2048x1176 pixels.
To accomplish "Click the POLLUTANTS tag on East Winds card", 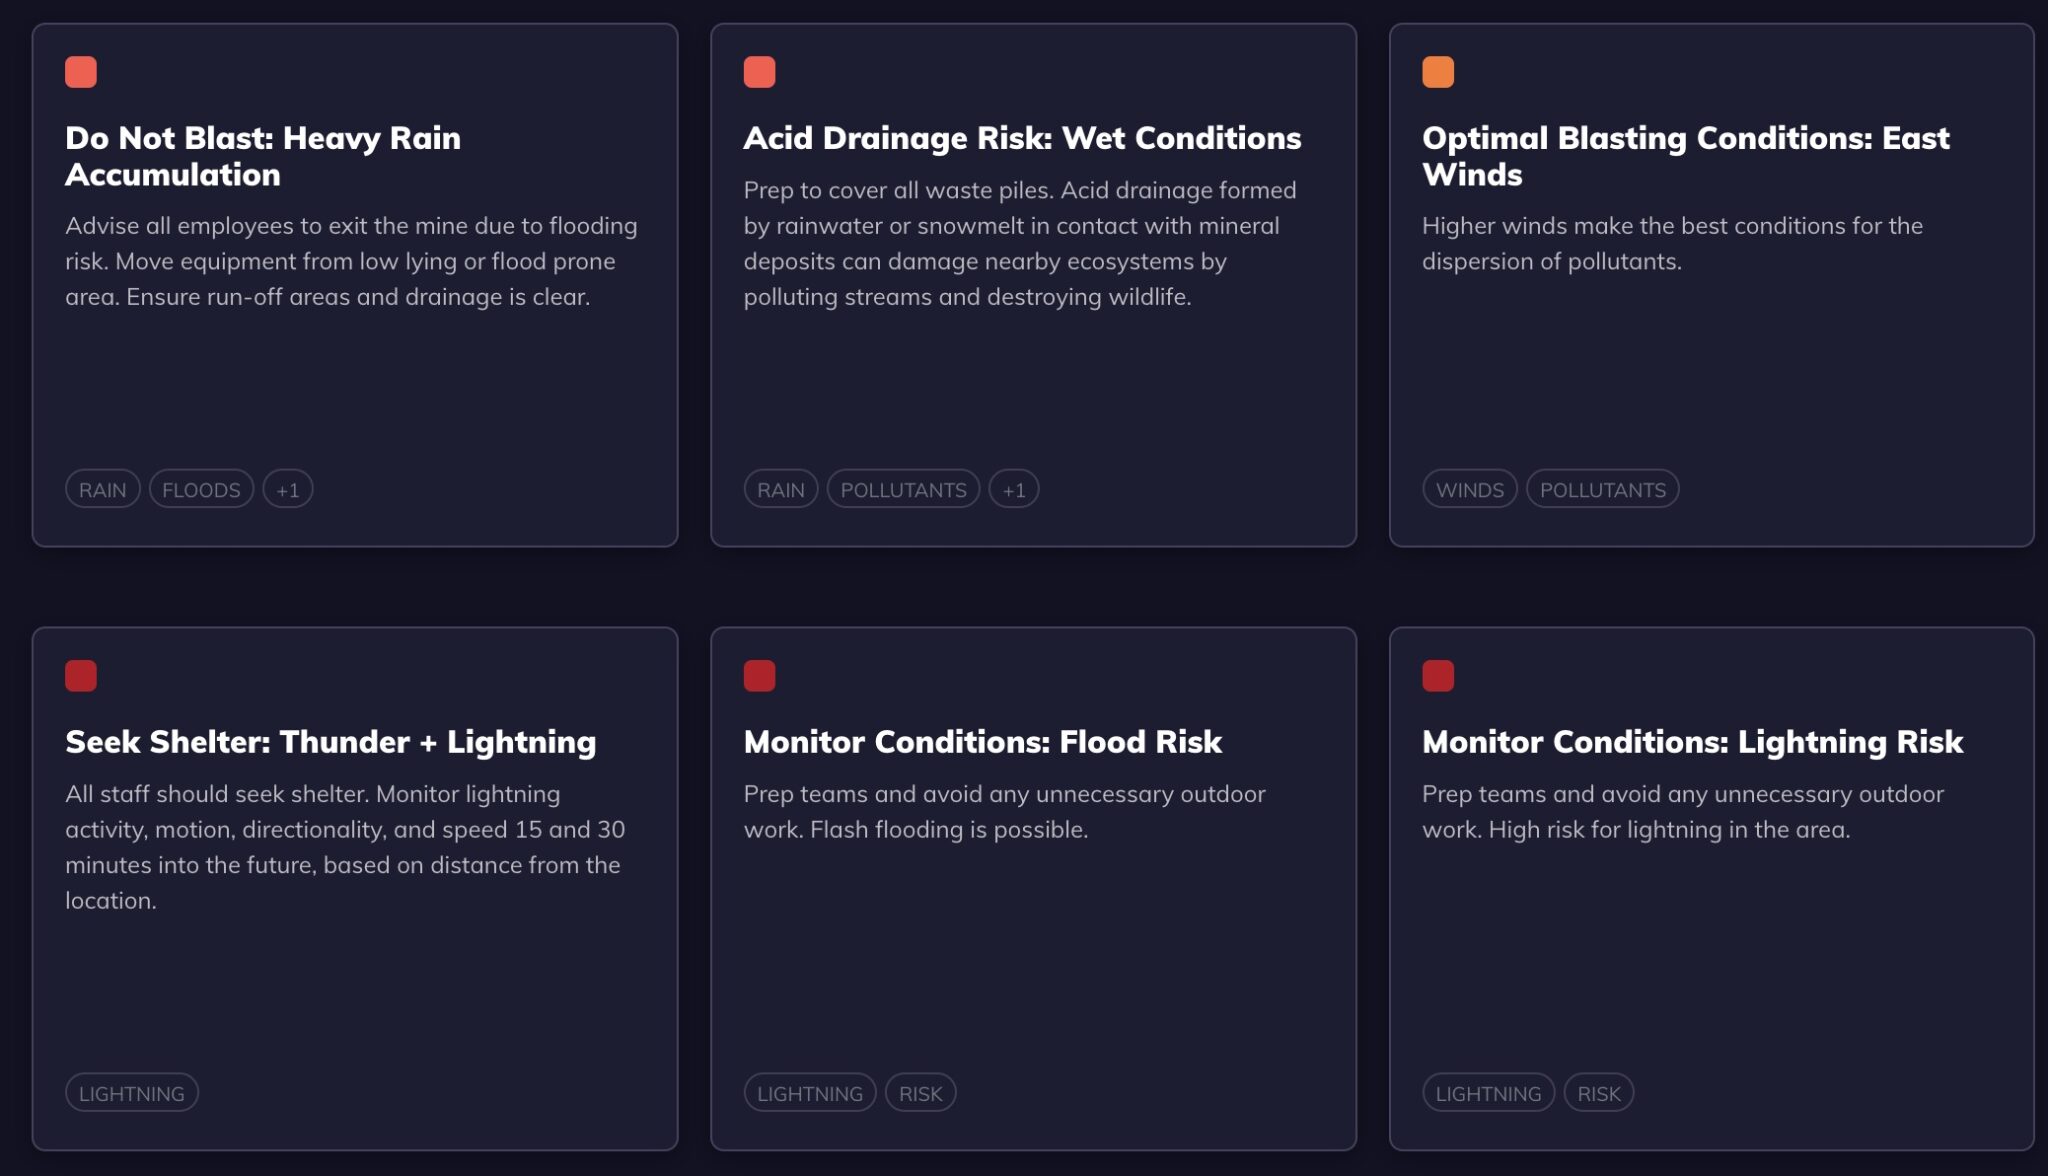I will 1603,489.
